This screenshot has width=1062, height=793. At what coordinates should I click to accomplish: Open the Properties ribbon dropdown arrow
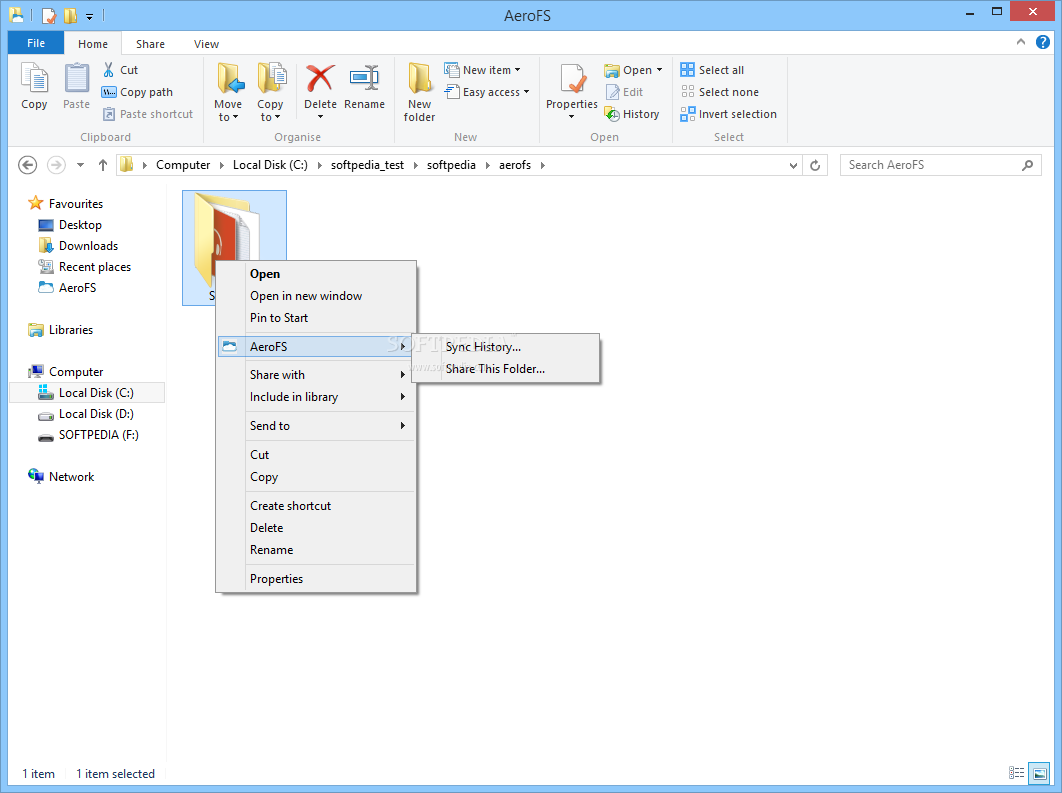point(571,117)
